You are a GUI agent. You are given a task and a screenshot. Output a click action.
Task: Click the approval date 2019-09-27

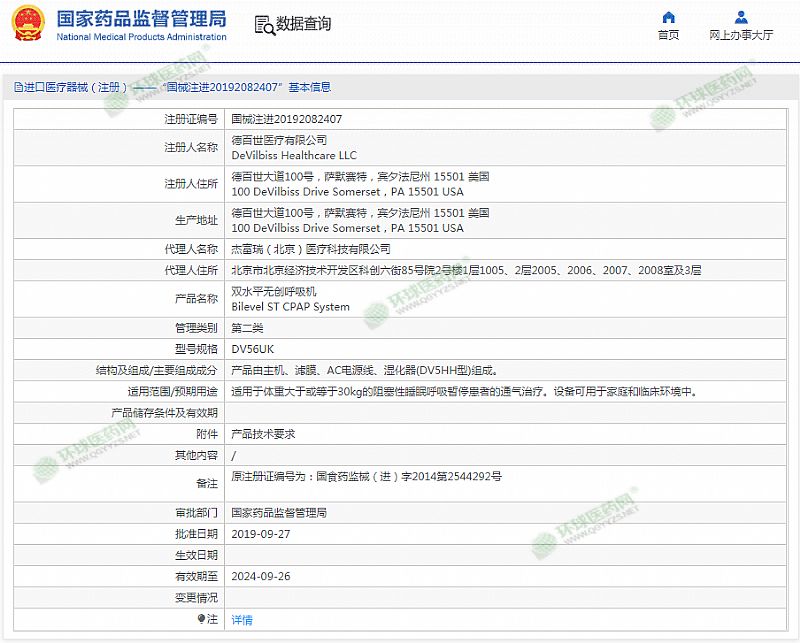259,534
